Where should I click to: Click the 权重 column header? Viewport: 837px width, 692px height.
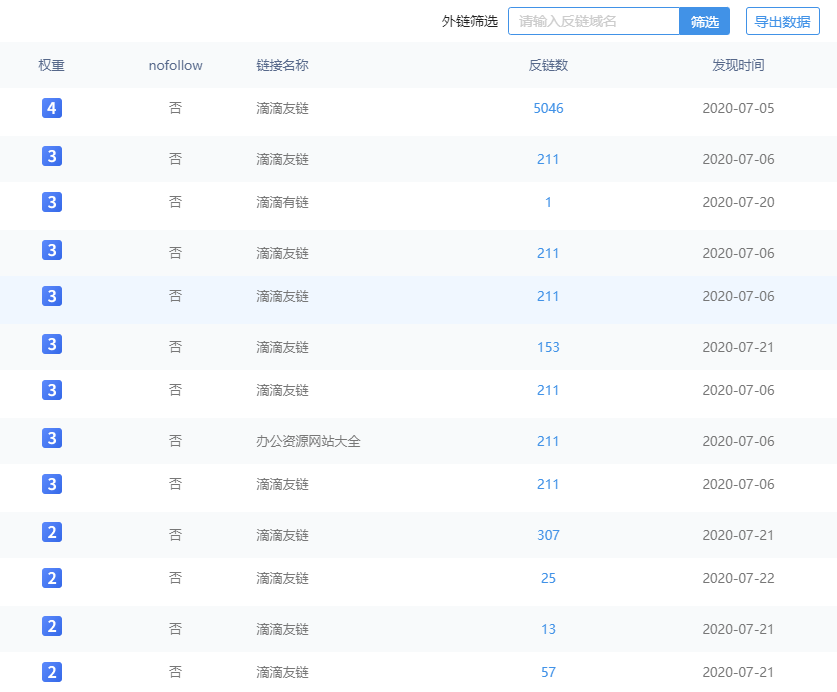(52, 65)
